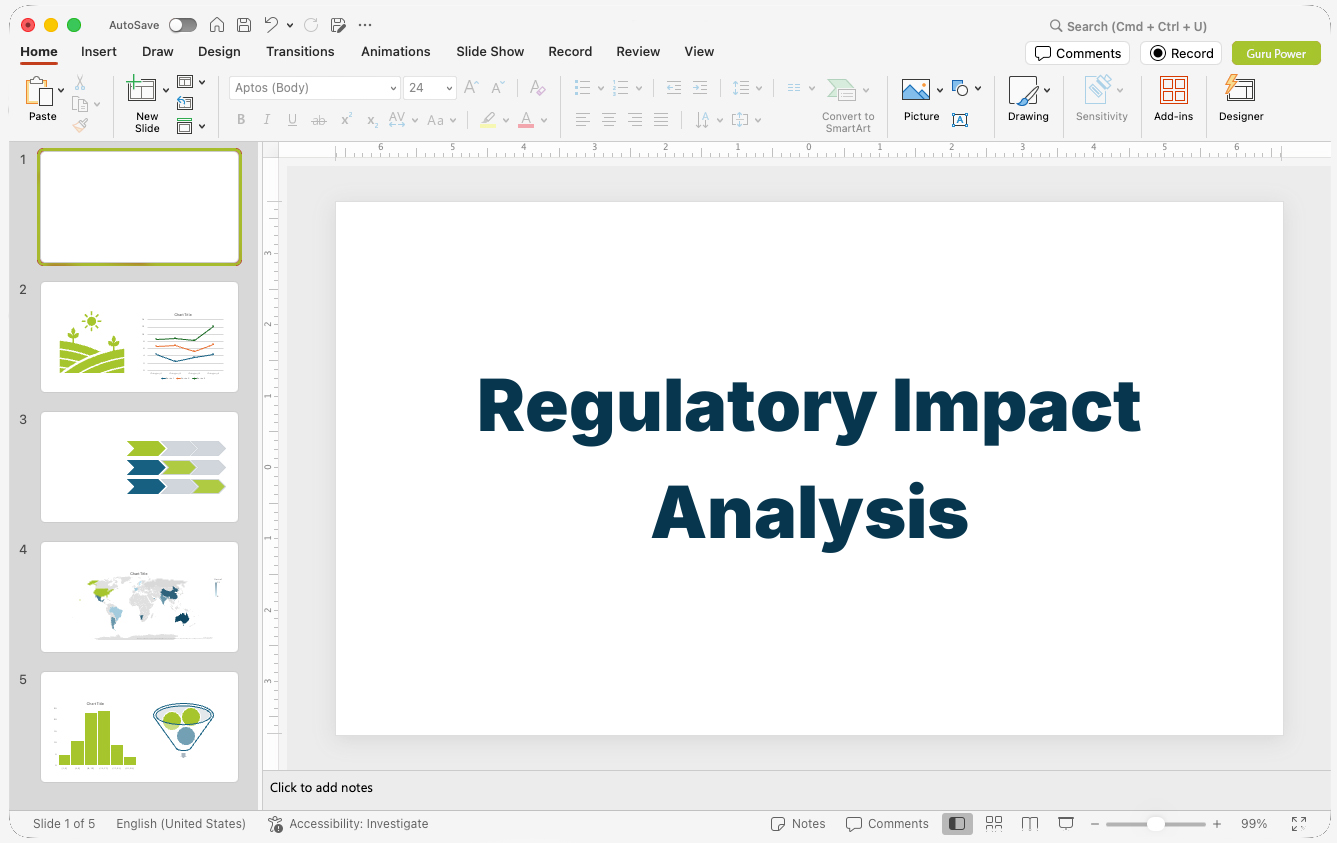Open the Review tab
The image size is (1337, 843).
click(638, 51)
